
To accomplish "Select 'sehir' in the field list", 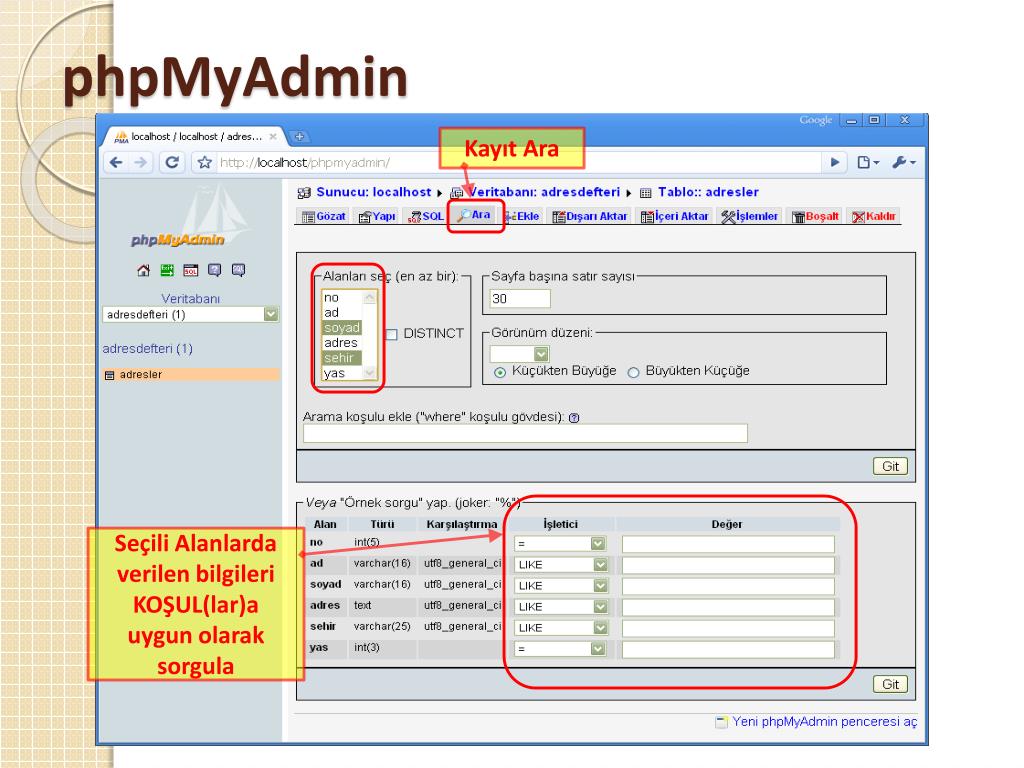I will [x=342, y=358].
